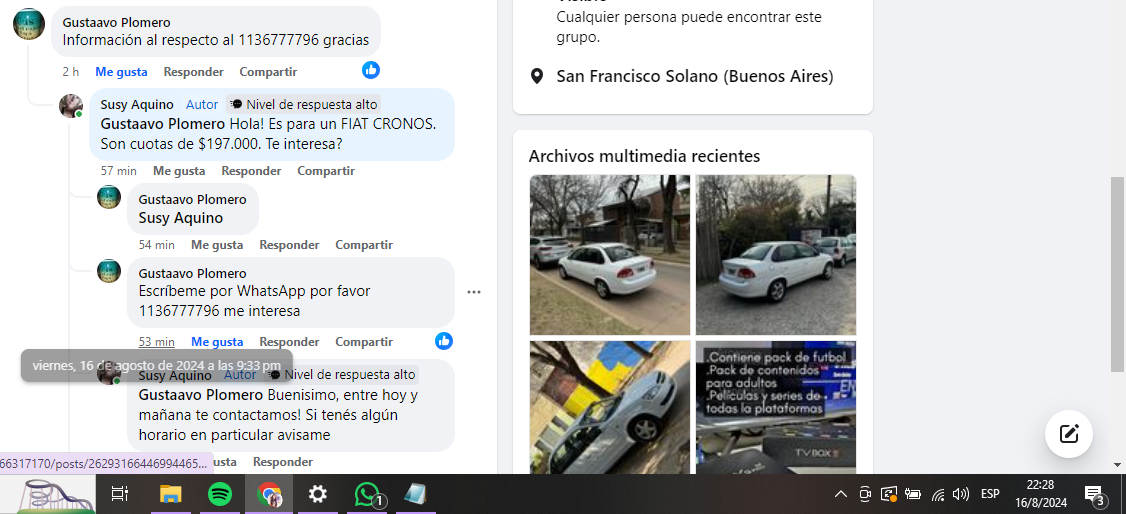Screen dimensions: 1126x514
Task: Open File Explorer from the taskbar
Action: (x=171, y=494)
